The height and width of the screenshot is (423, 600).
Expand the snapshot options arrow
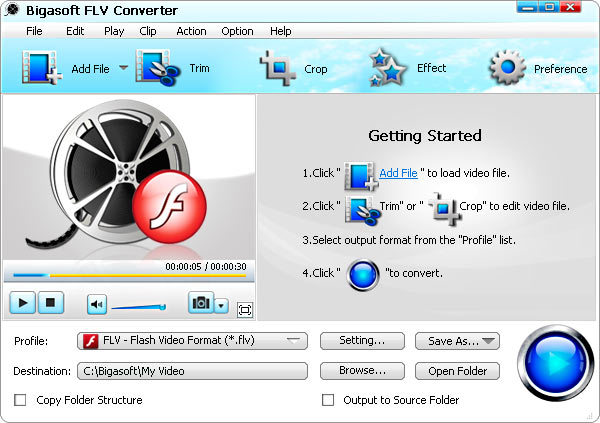[x=221, y=305]
